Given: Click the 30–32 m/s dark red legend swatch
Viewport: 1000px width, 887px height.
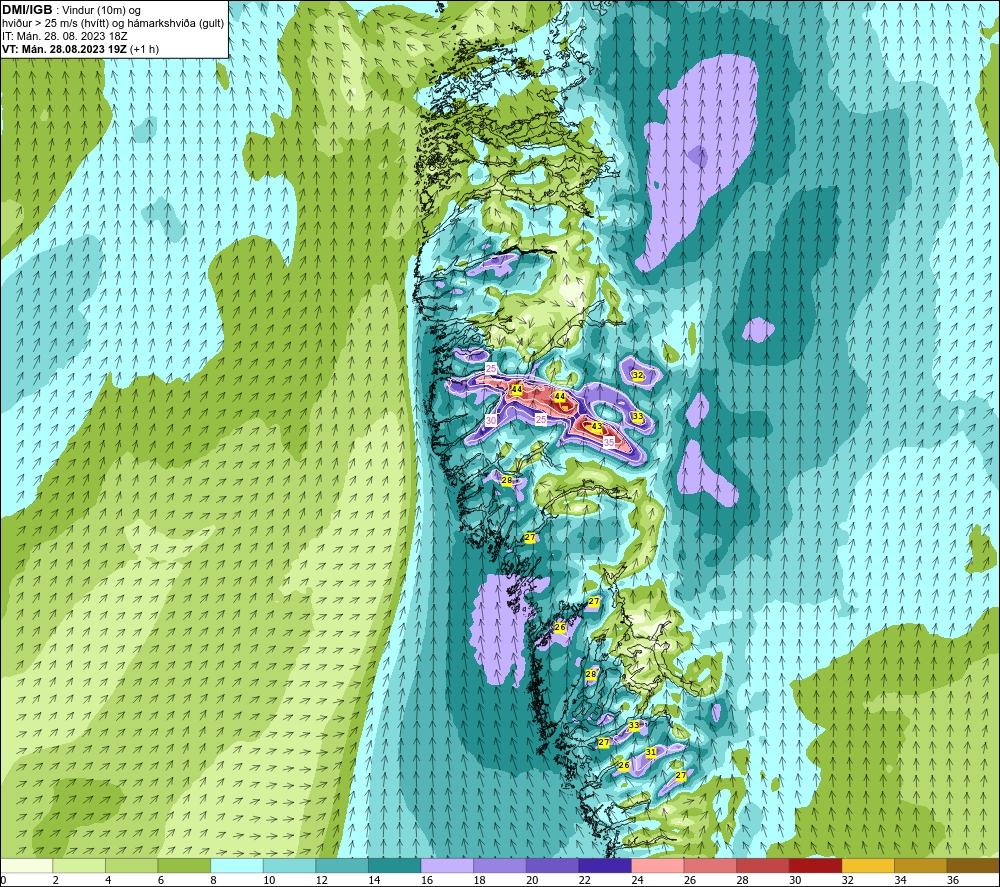Looking at the screenshot, I should click(816, 865).
